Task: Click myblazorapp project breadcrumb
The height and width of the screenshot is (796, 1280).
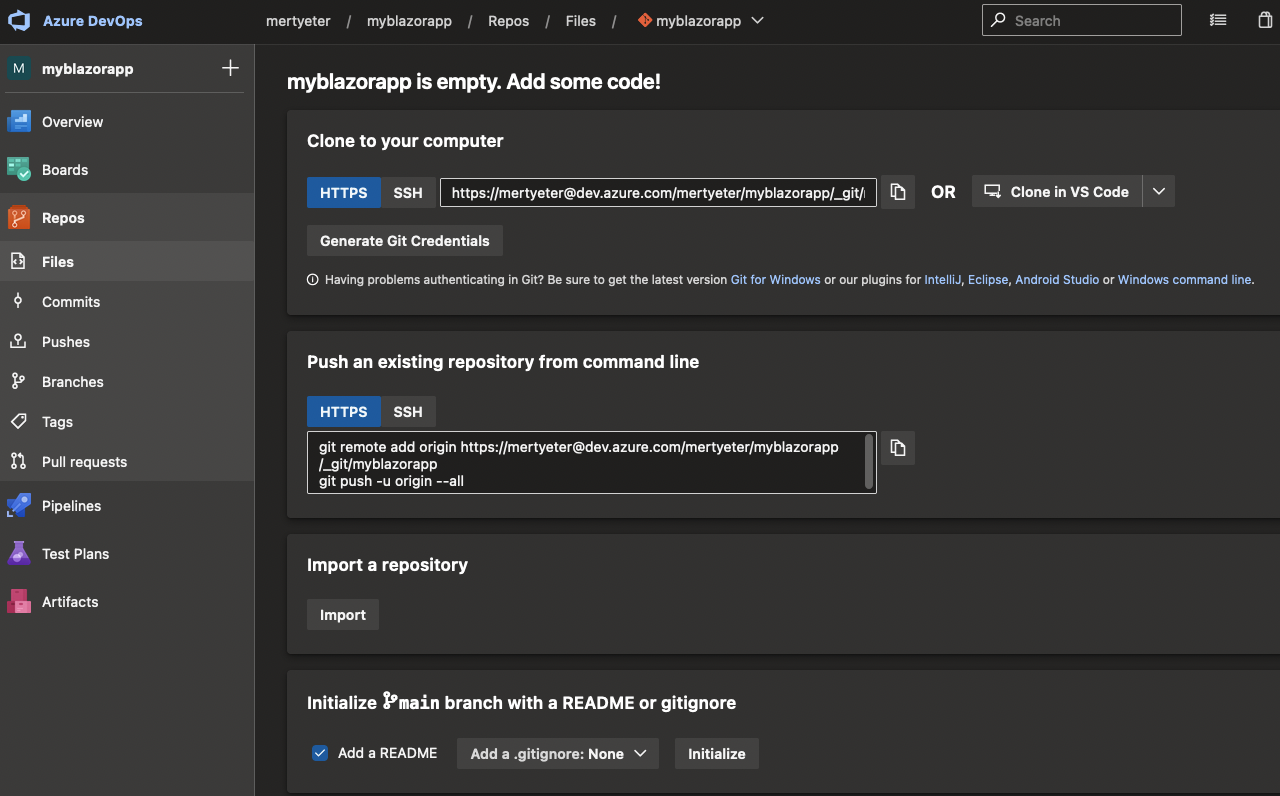Action: click(409, 21)
